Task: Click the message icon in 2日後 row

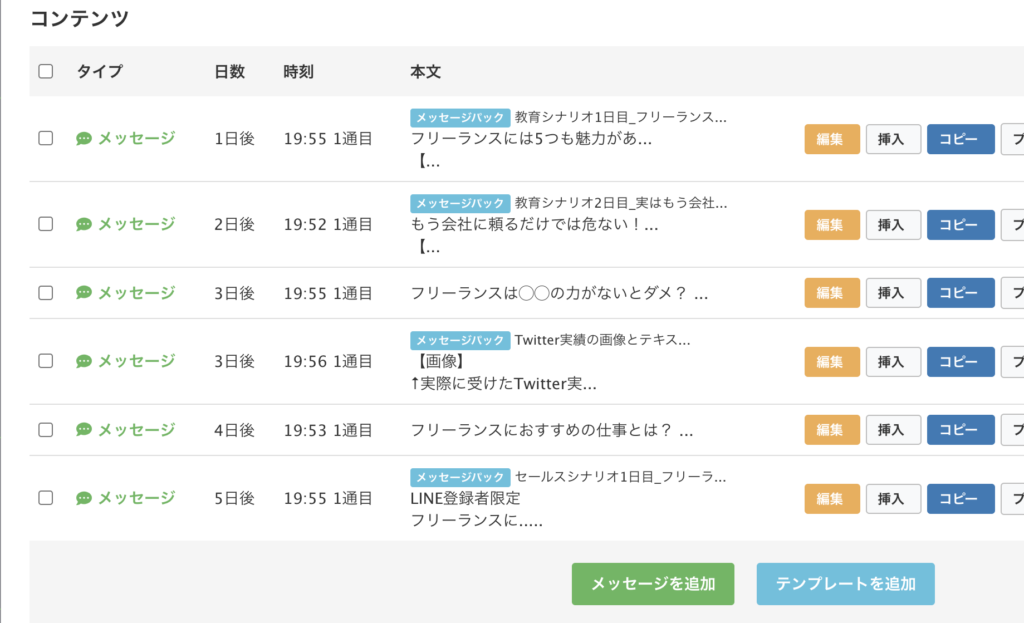Action: 84,224
